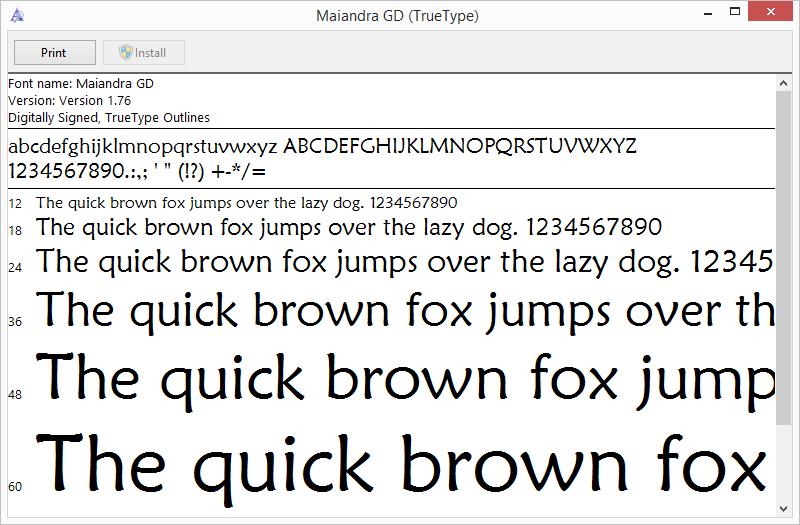Maximize the font viewer window

click(735, 12)
